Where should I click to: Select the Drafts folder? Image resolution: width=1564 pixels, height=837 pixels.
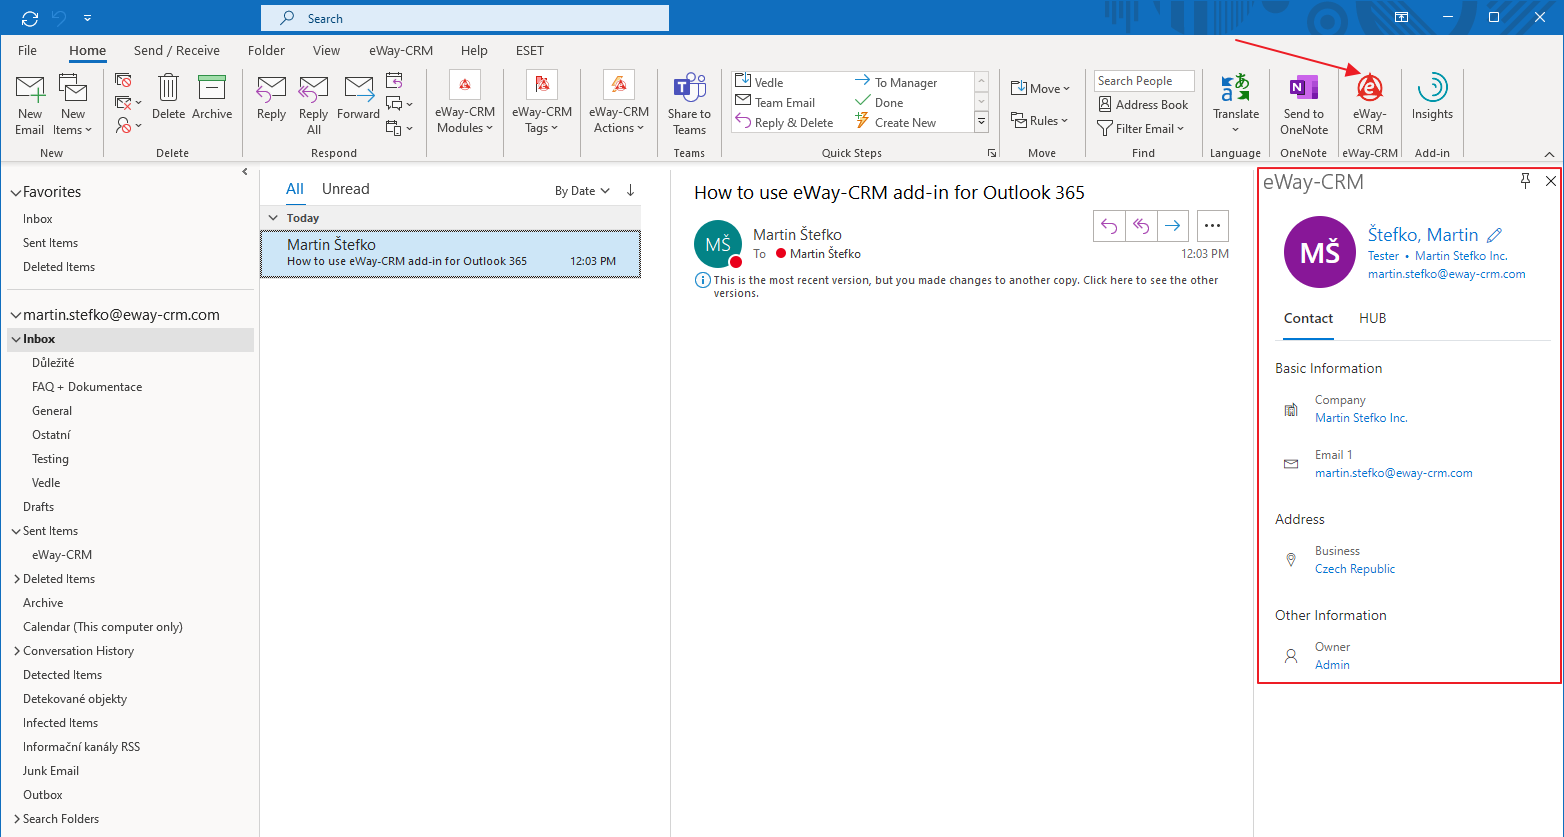coord(39,507)
